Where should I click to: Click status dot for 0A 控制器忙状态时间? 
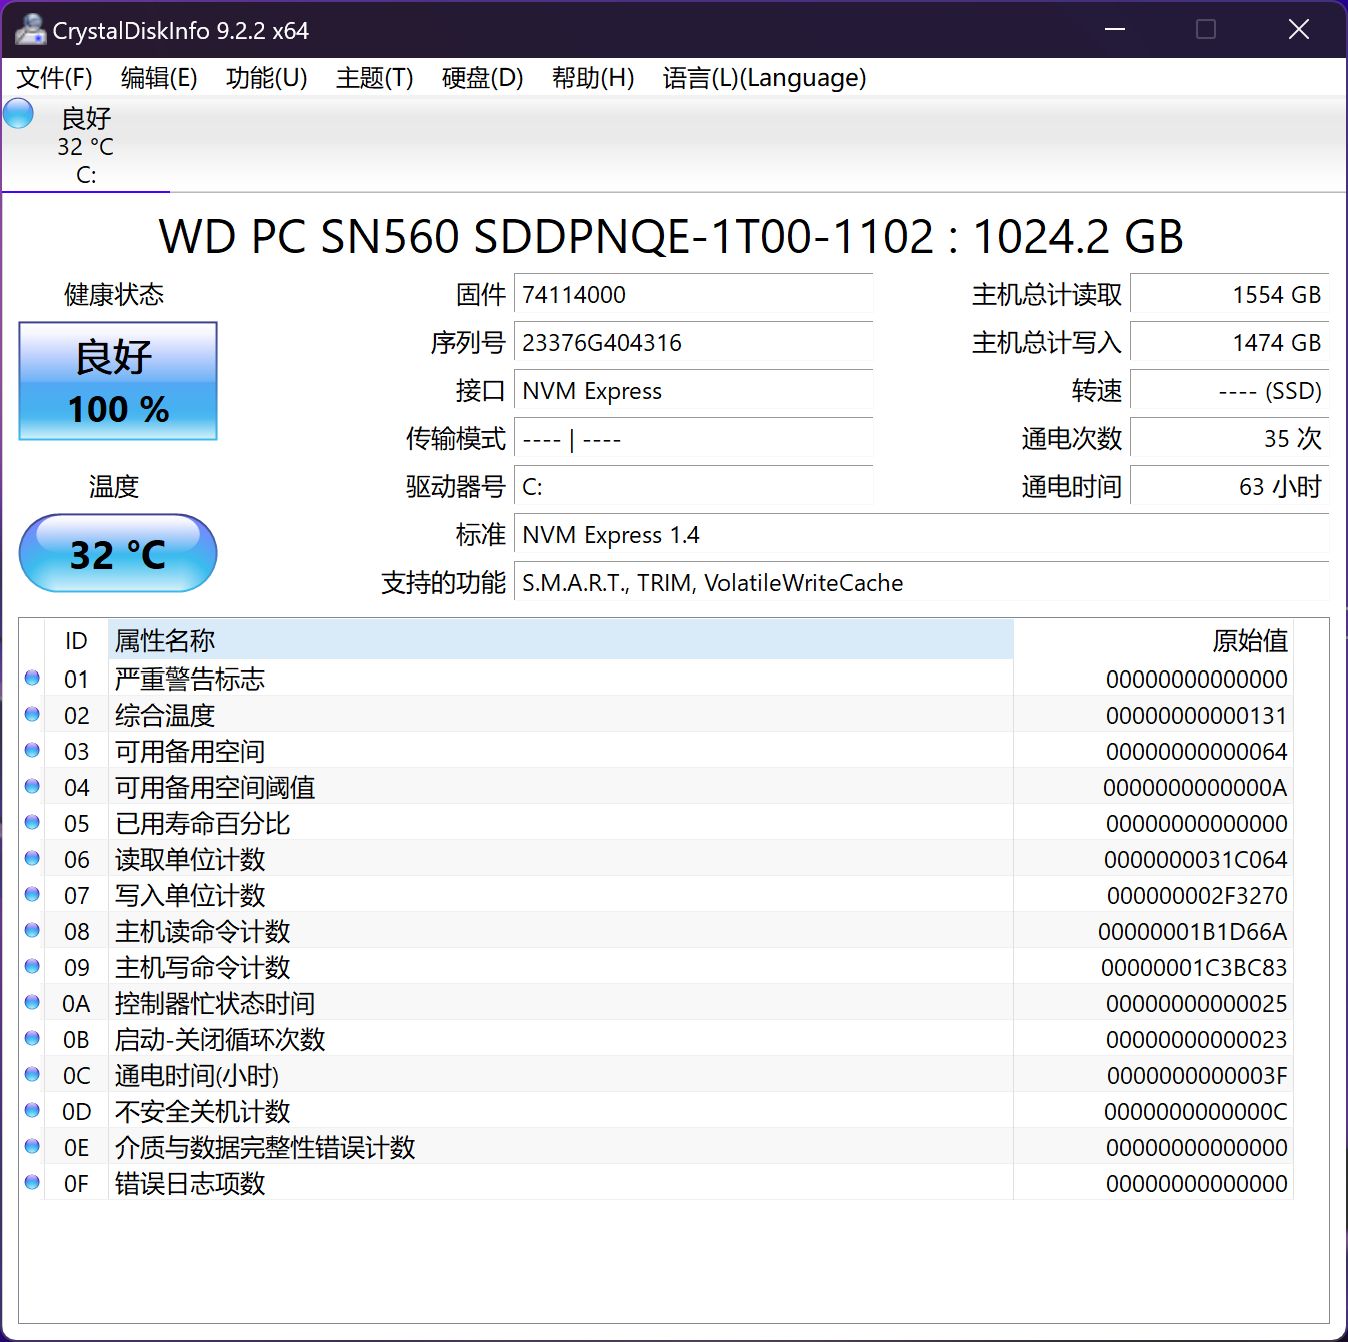(x=32, y=1002)
